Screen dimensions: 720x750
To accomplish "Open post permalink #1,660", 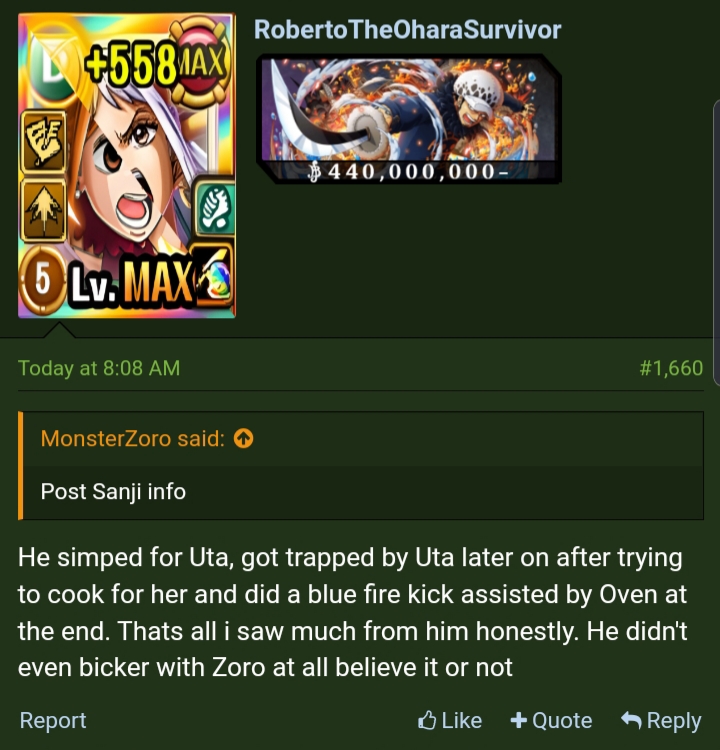I will [671, 368].
